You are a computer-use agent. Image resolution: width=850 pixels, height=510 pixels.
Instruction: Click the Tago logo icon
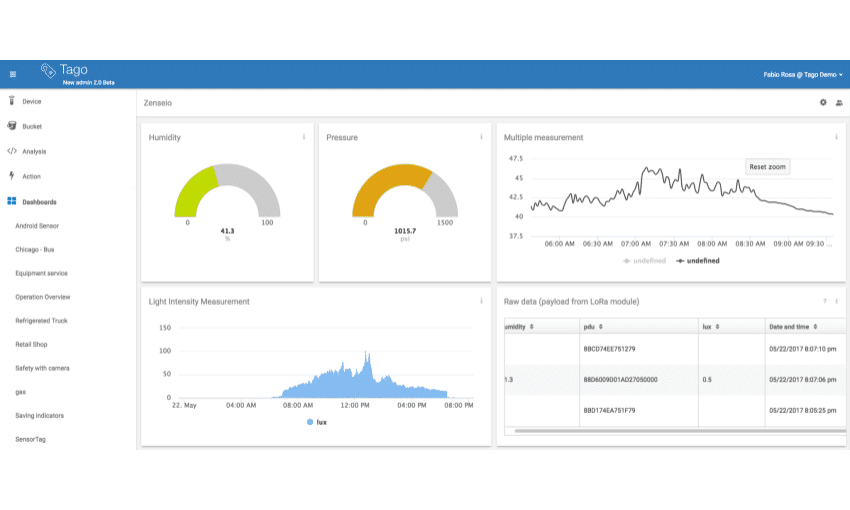(x=48, y=70)
